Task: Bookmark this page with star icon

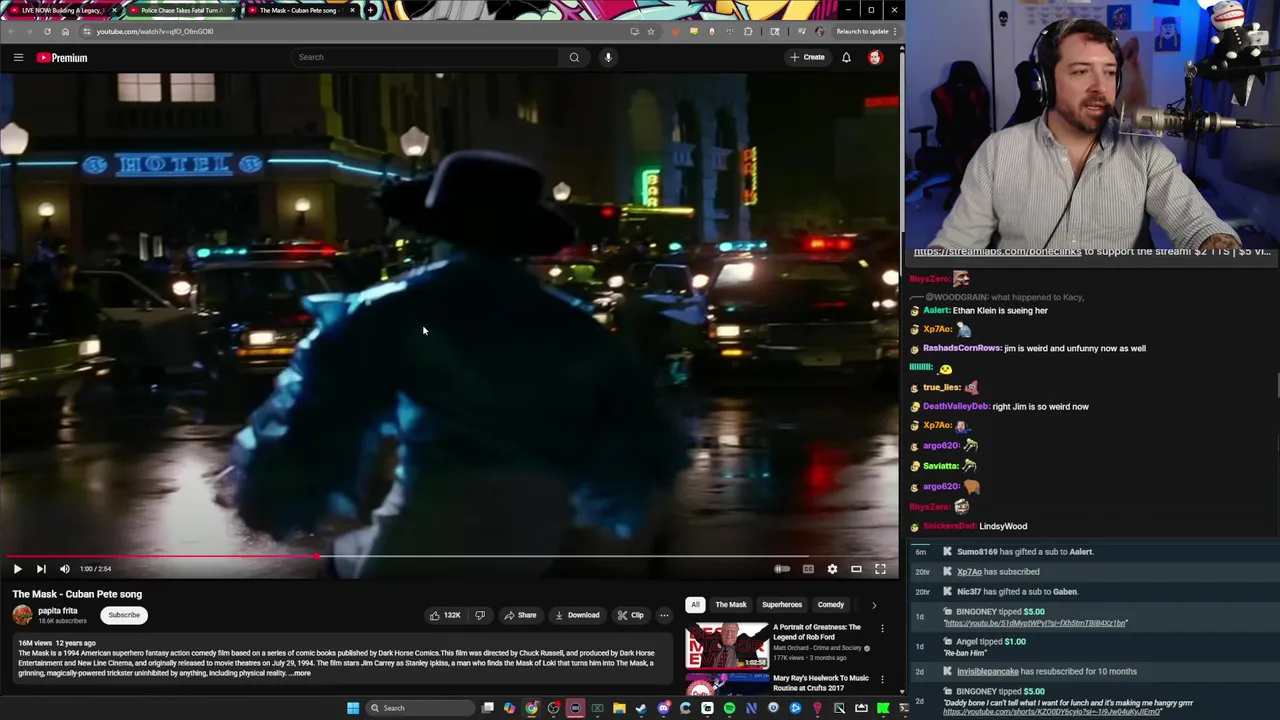Action: tap(651, 31)
